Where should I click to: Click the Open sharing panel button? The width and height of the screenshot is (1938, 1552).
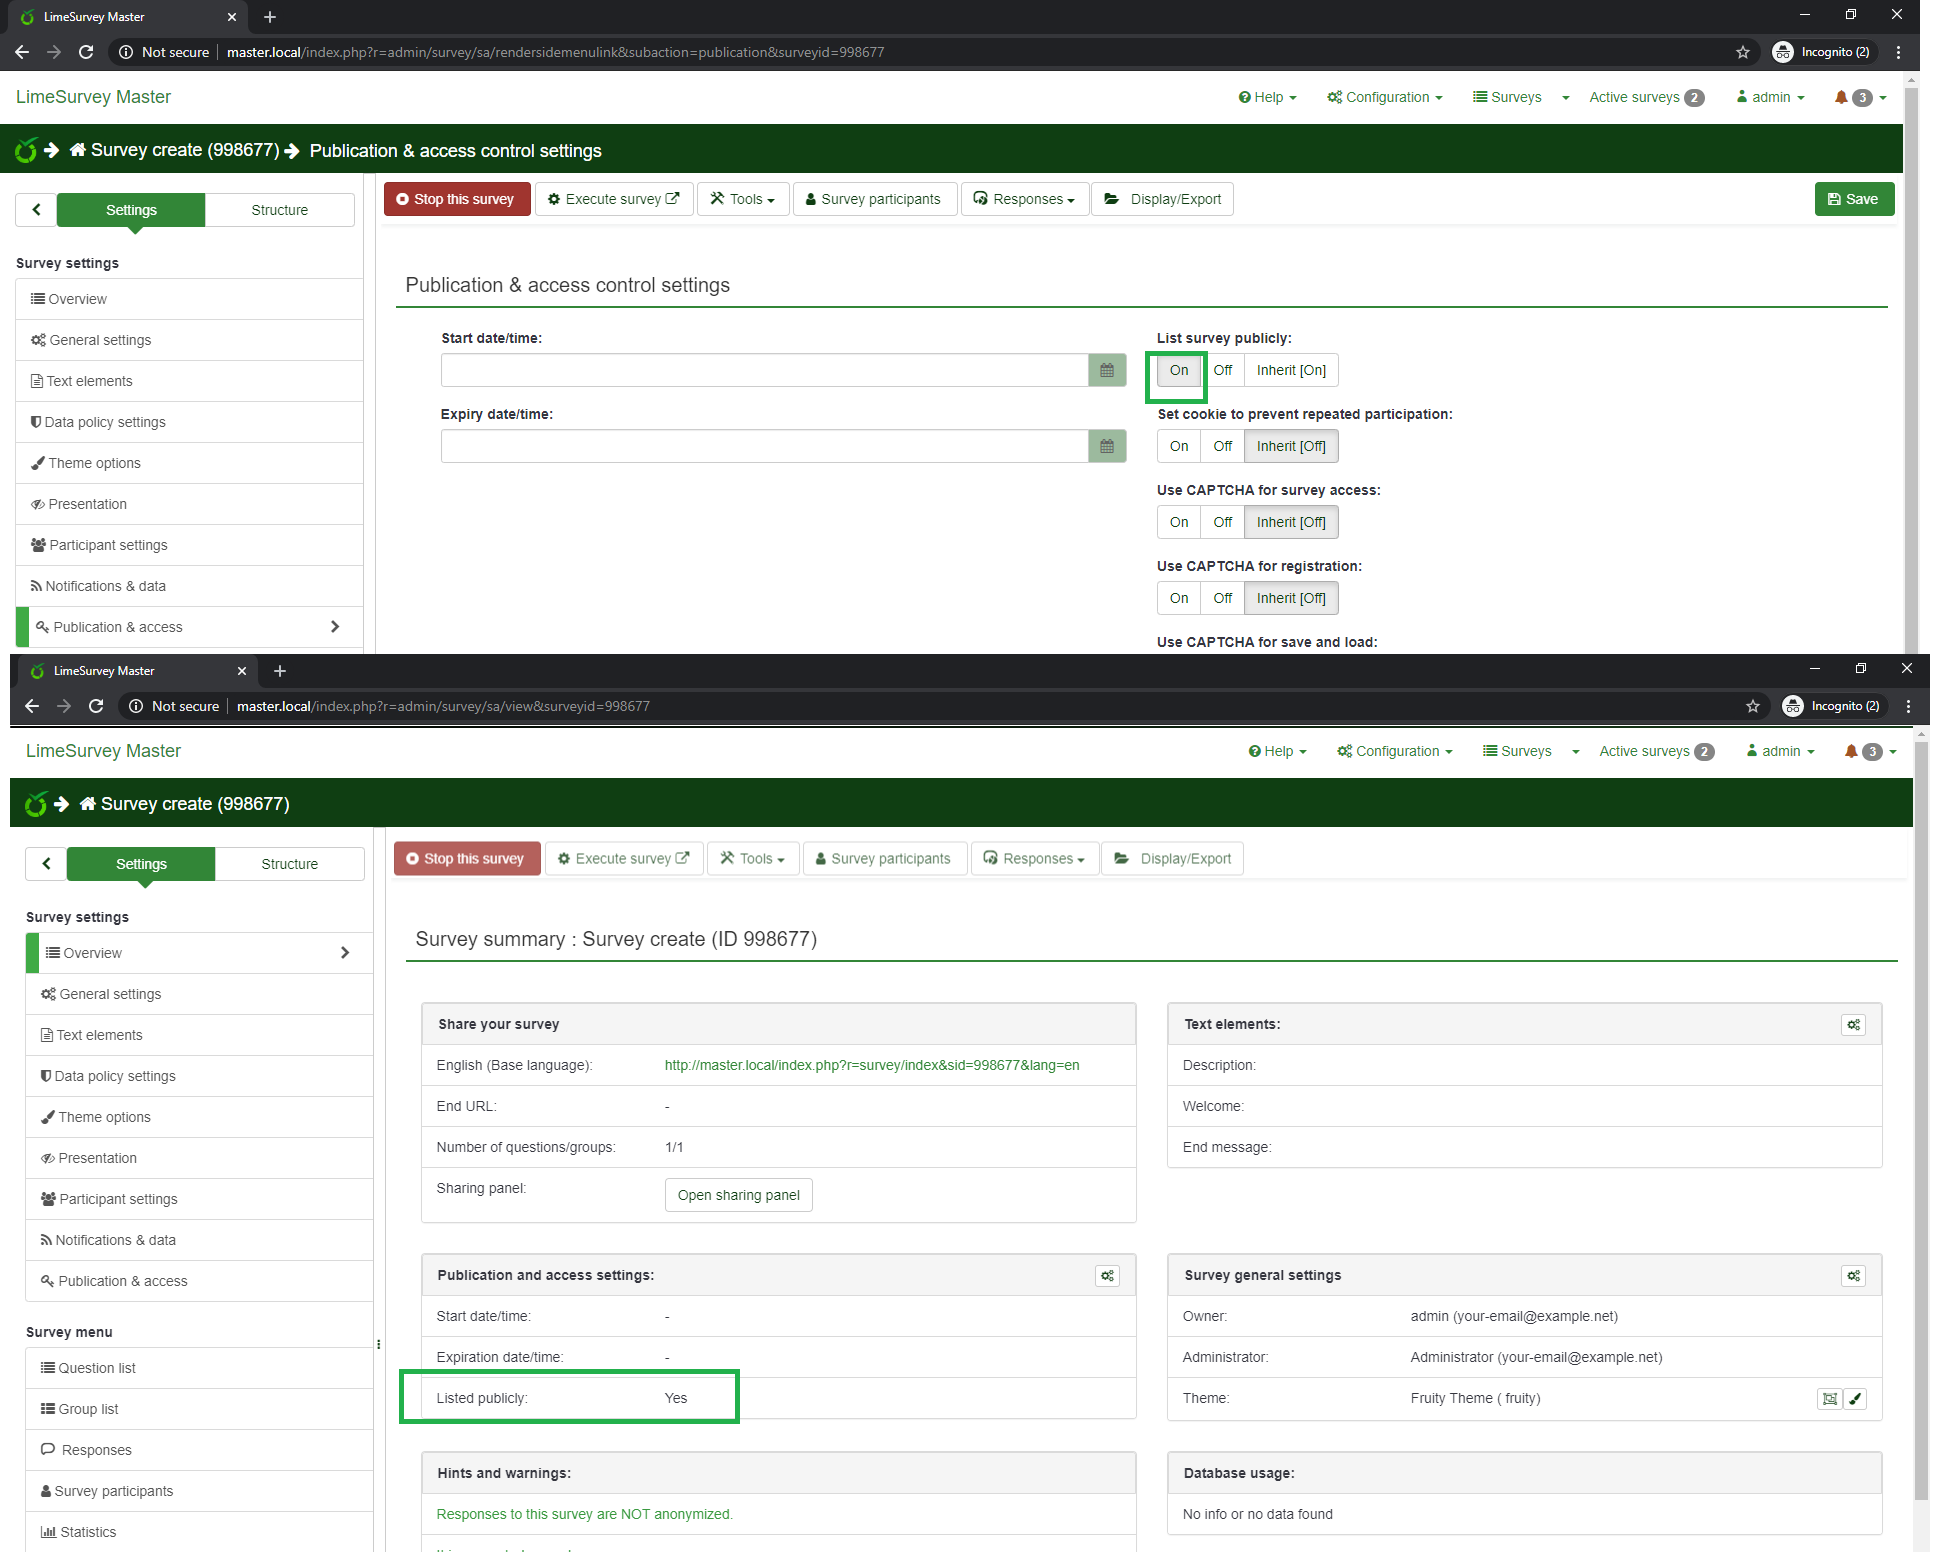738,1195
